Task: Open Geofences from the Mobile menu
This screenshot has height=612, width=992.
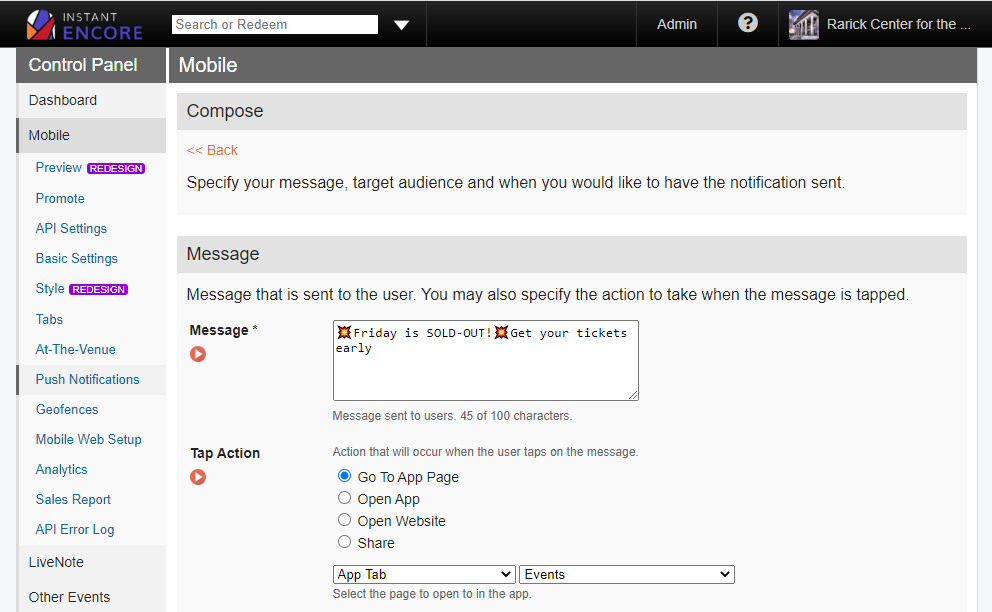Action: point(66,409)
